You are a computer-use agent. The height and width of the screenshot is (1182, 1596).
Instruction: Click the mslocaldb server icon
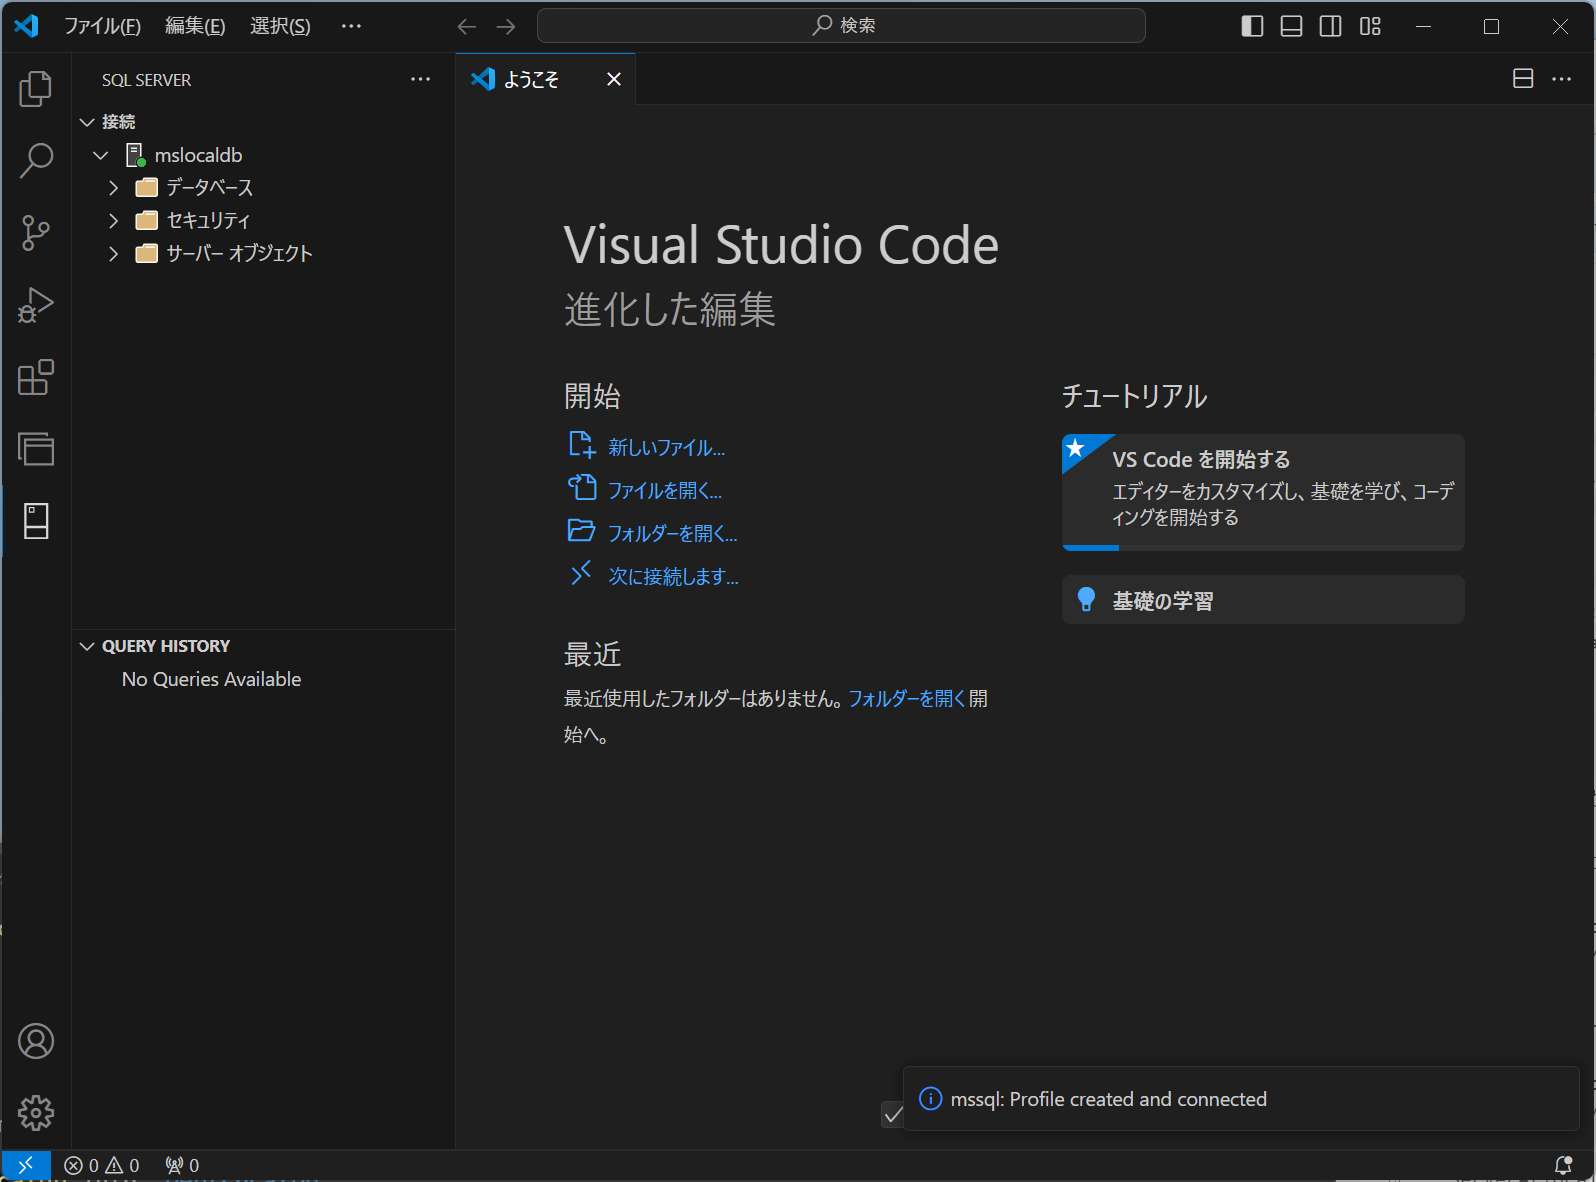pos(135,155)
